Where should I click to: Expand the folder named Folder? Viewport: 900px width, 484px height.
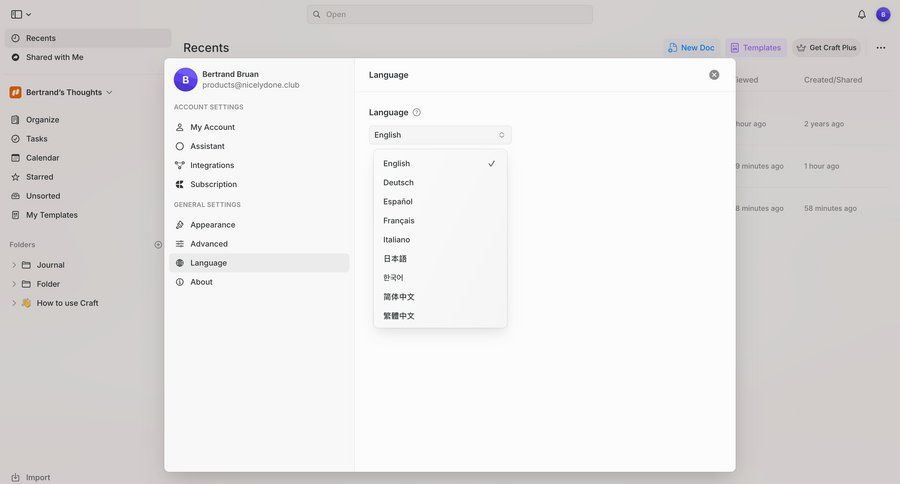tap(14, 284)
